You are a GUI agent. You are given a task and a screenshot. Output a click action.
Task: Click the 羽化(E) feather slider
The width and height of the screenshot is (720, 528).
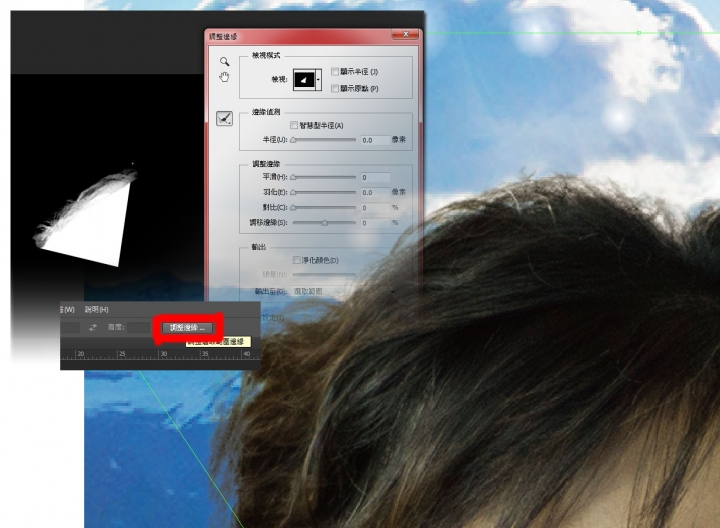[x=324, y=192]
